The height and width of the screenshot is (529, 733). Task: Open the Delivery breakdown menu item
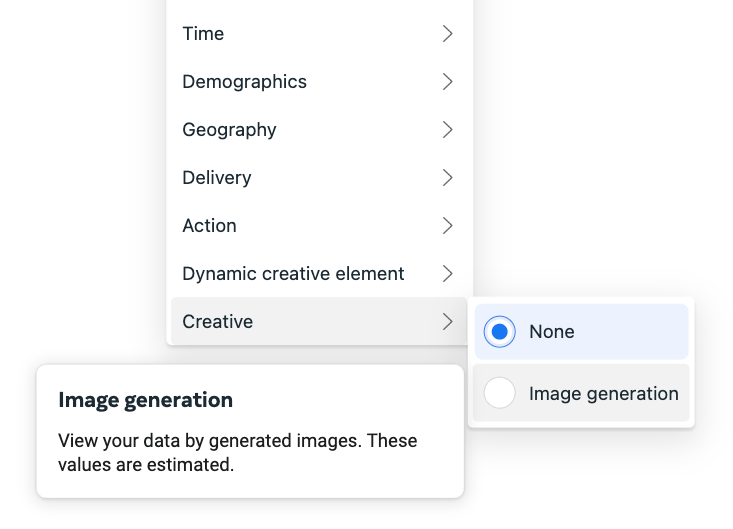[319, 178]
